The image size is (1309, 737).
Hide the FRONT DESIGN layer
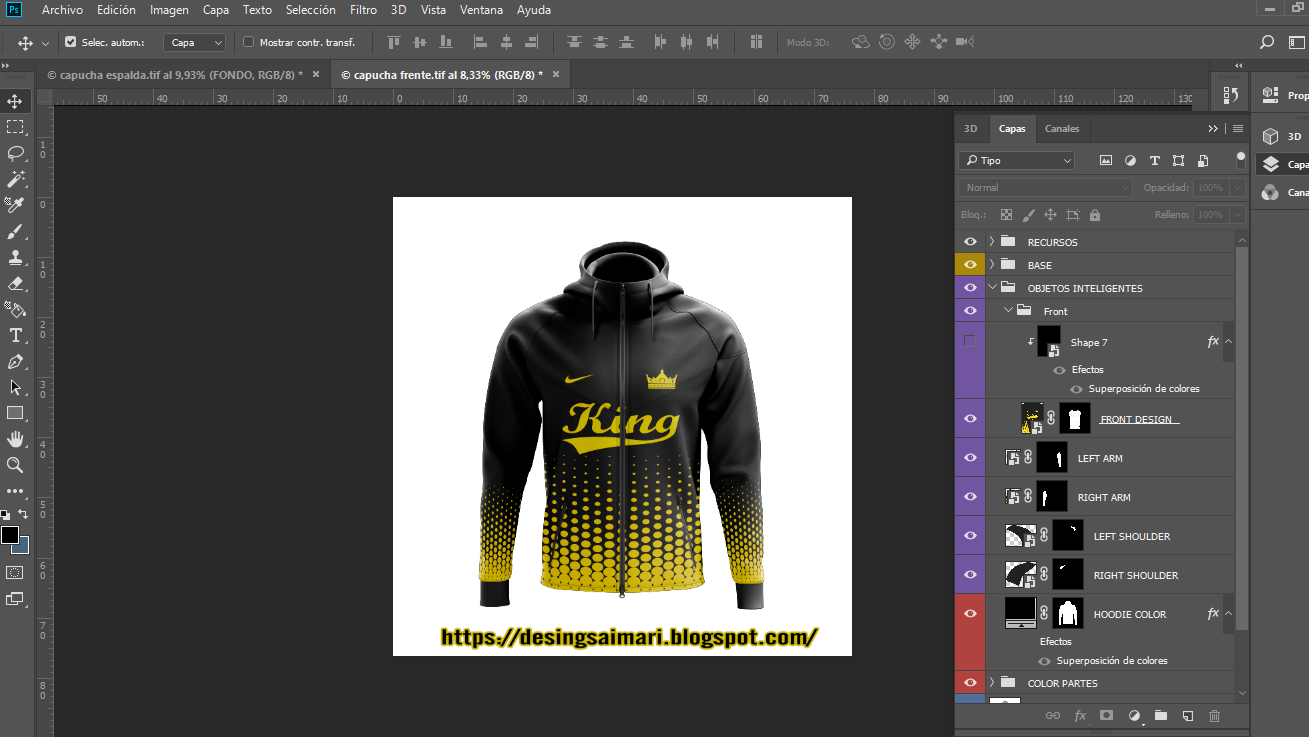pyautogui.click(x=970, y=419)
